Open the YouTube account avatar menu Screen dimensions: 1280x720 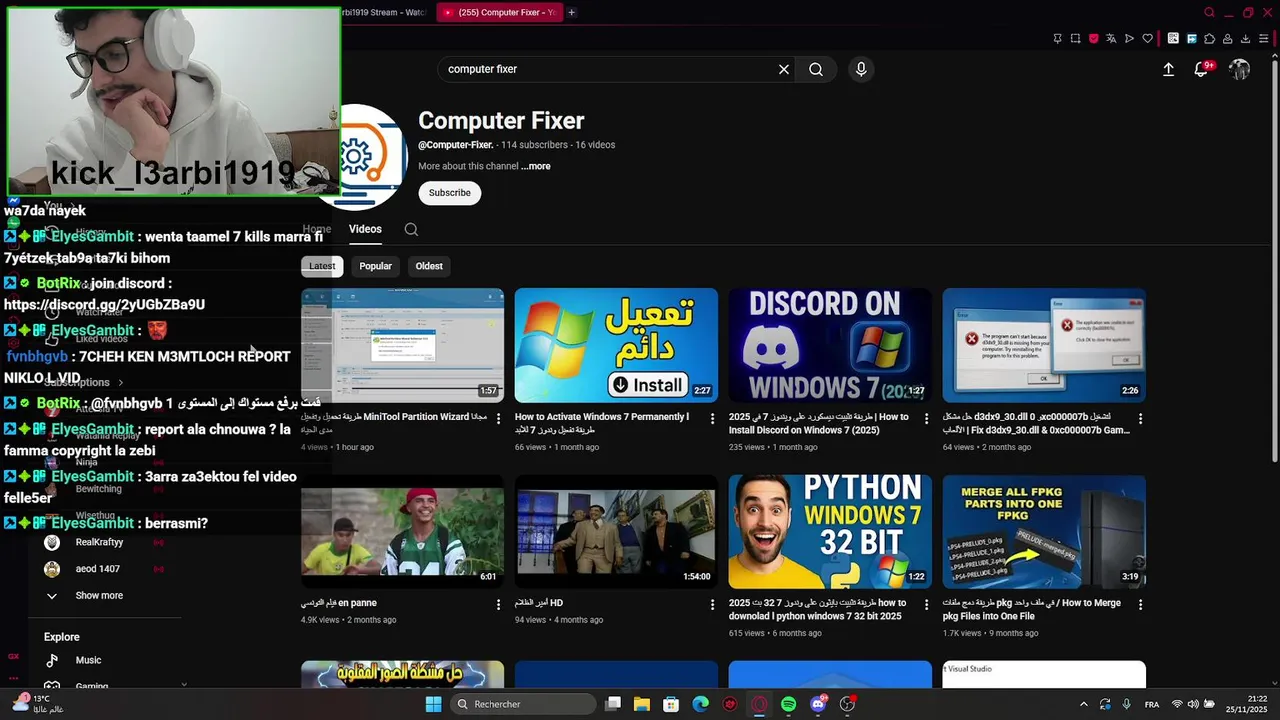pyautogui.click(x=1239, y=69)
